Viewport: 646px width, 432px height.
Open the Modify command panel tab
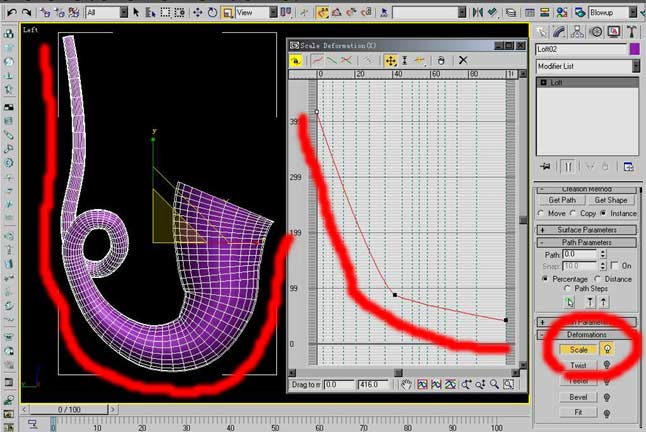559,32
